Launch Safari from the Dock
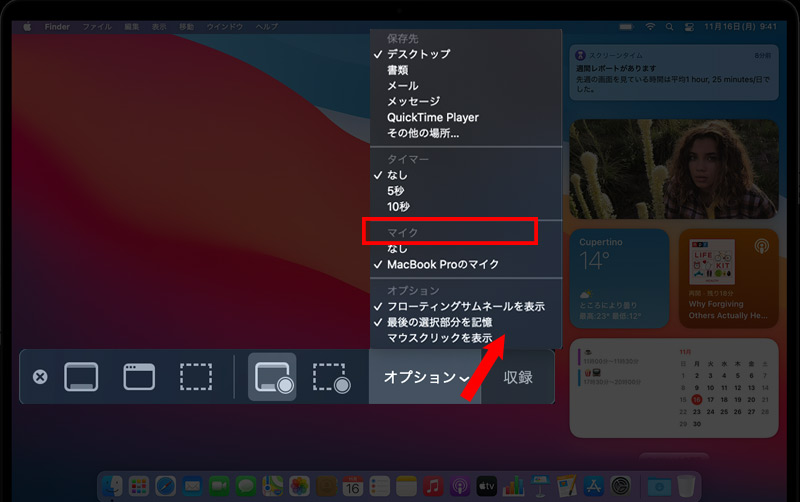Image resolution: width=800 pixels, height=502 pixels. pyautogui.click(x=166, y=486)
